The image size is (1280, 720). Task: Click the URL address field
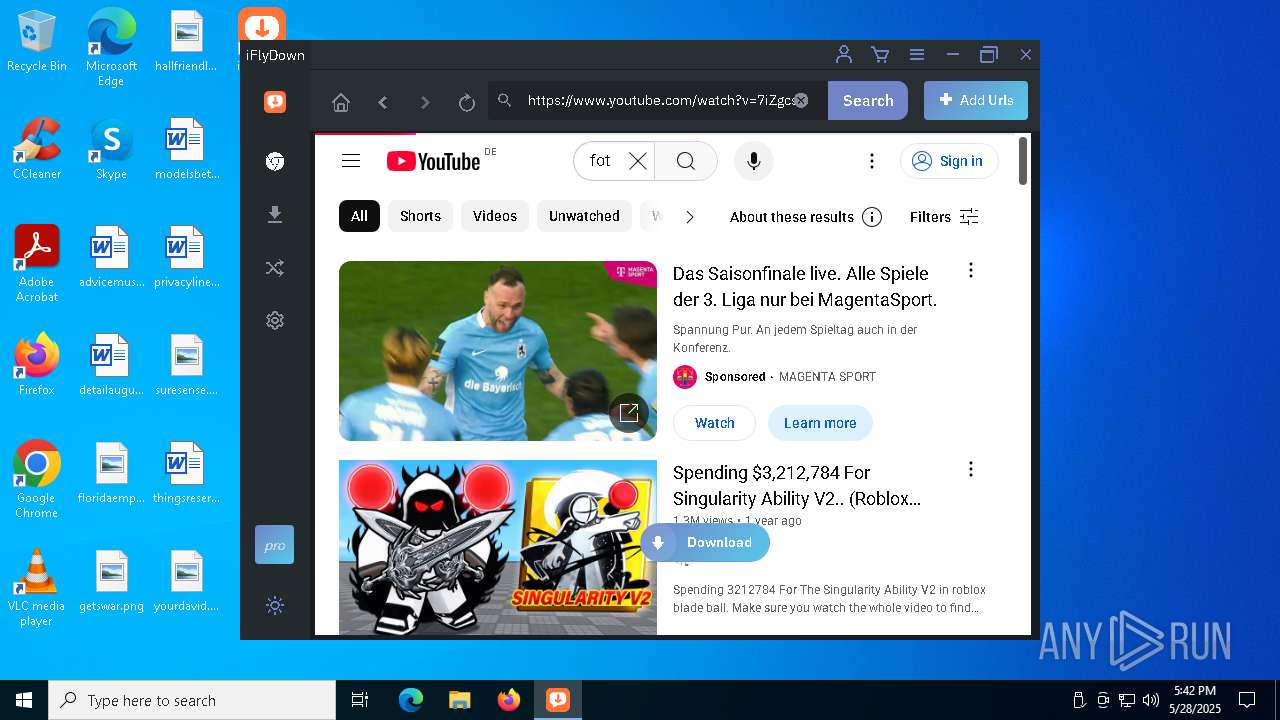coord(658,100)
